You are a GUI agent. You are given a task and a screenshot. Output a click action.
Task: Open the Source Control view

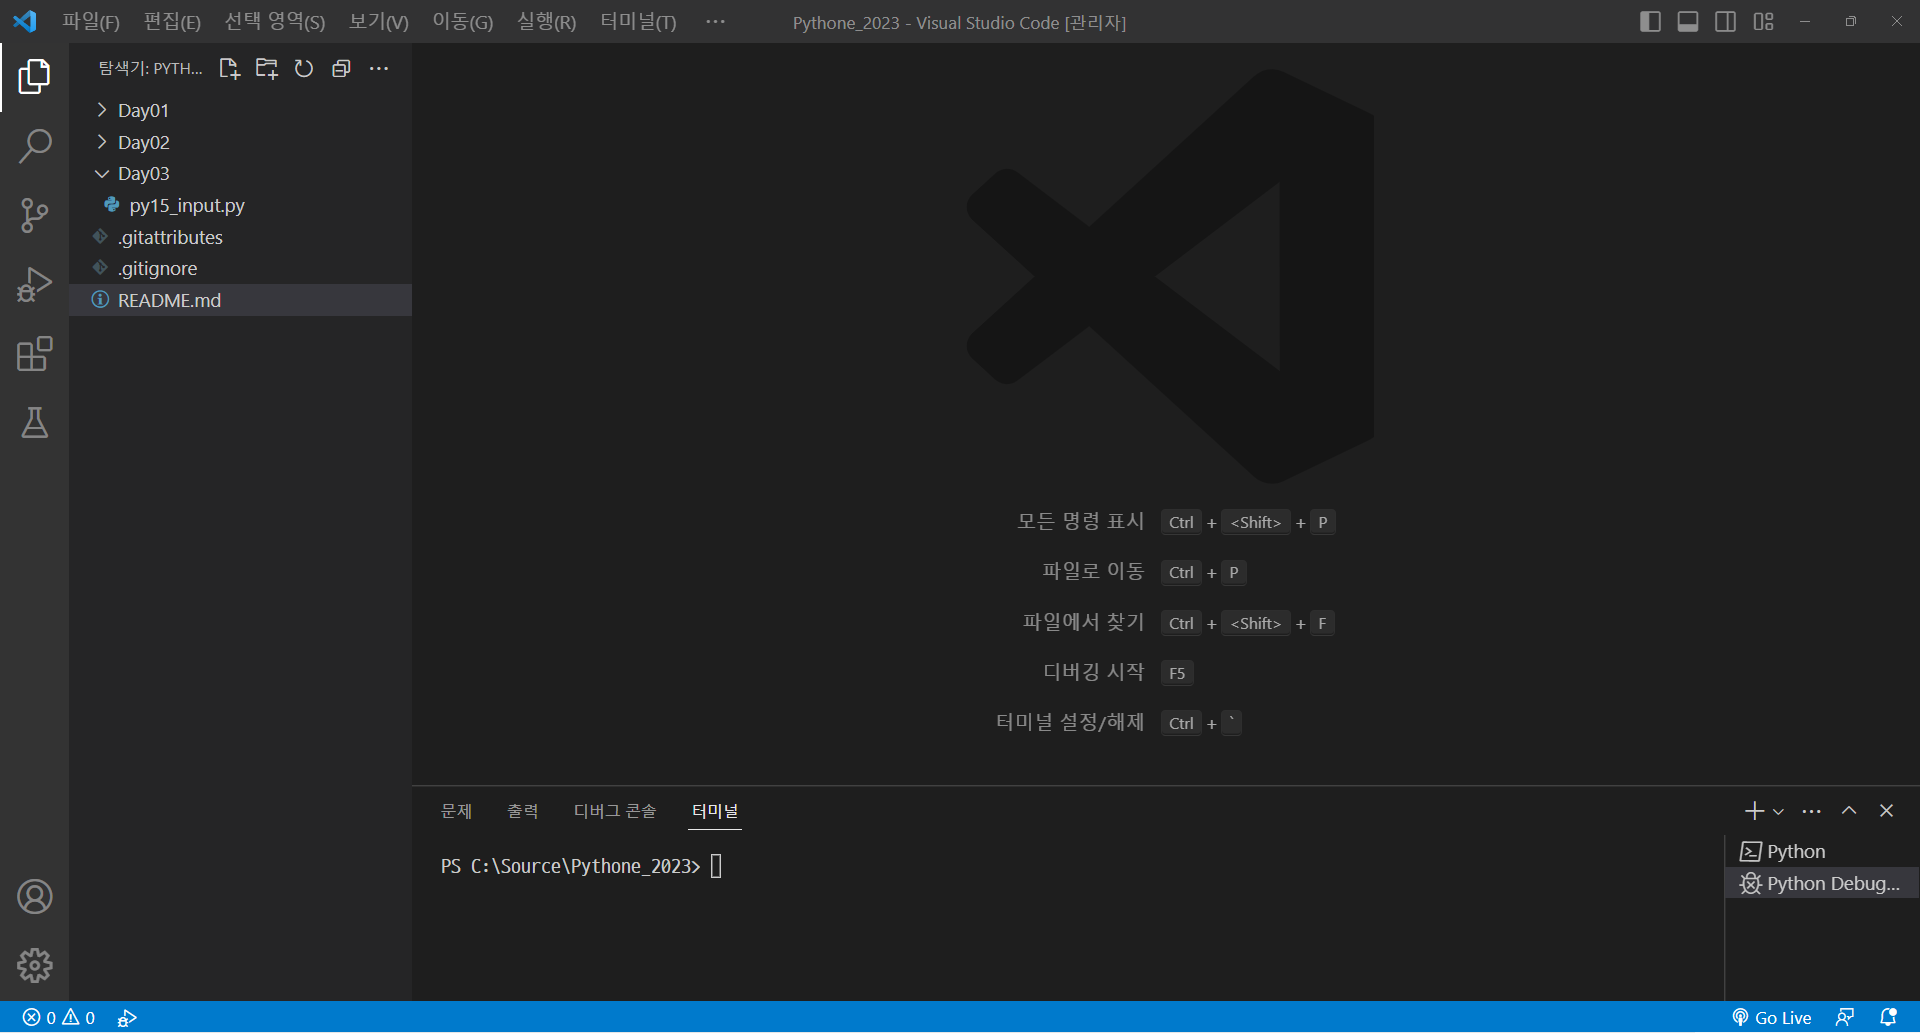pos(34,215)
